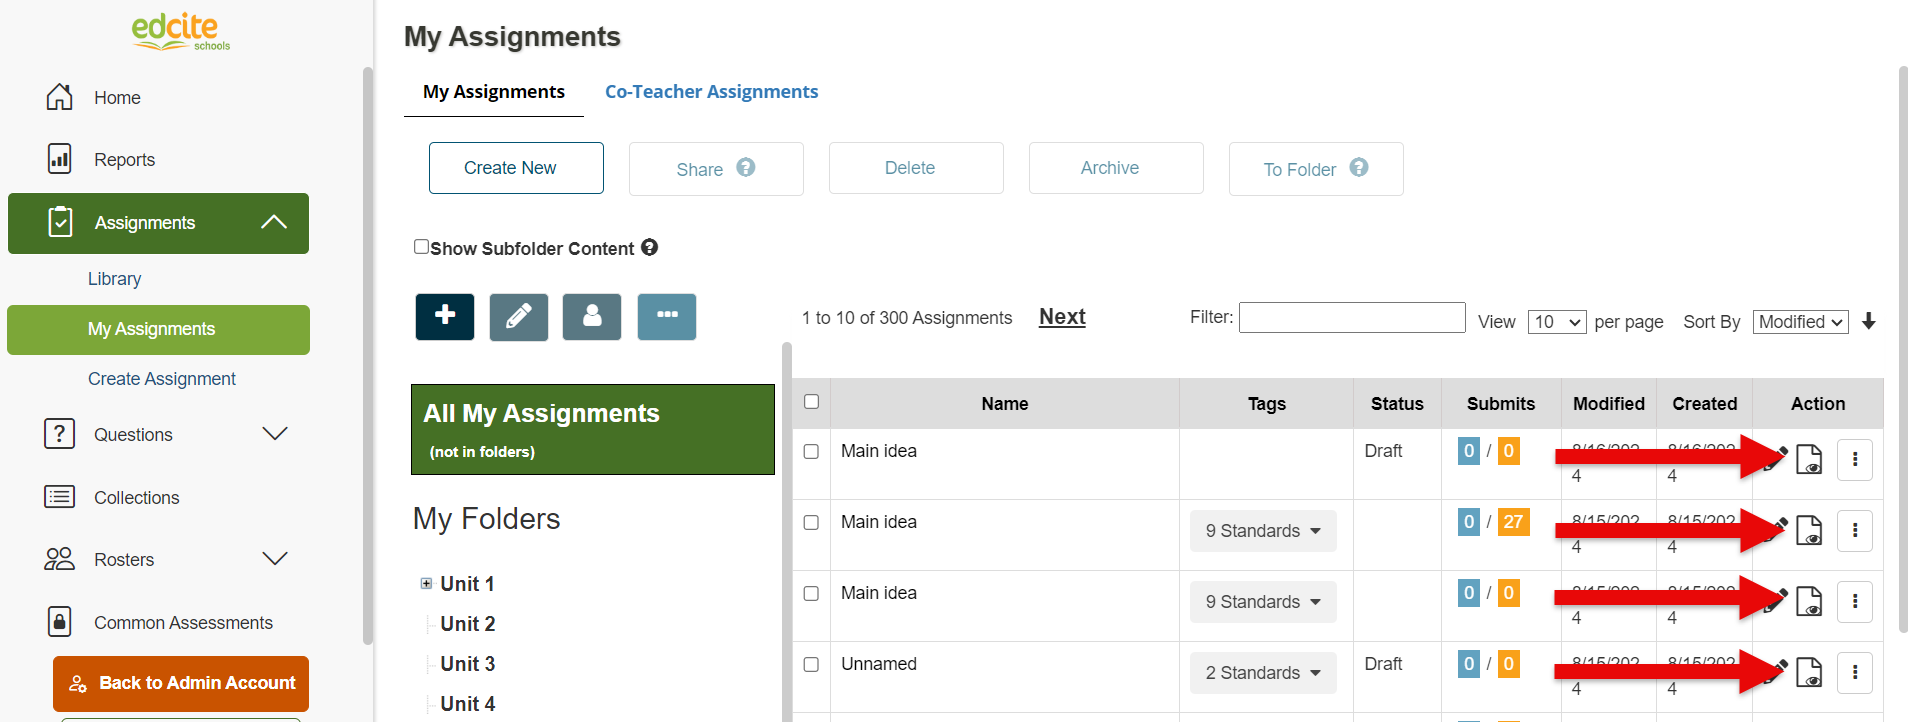Enable Show Subfolder Content checkbox
1908x722 pixels.
[422, 247]
